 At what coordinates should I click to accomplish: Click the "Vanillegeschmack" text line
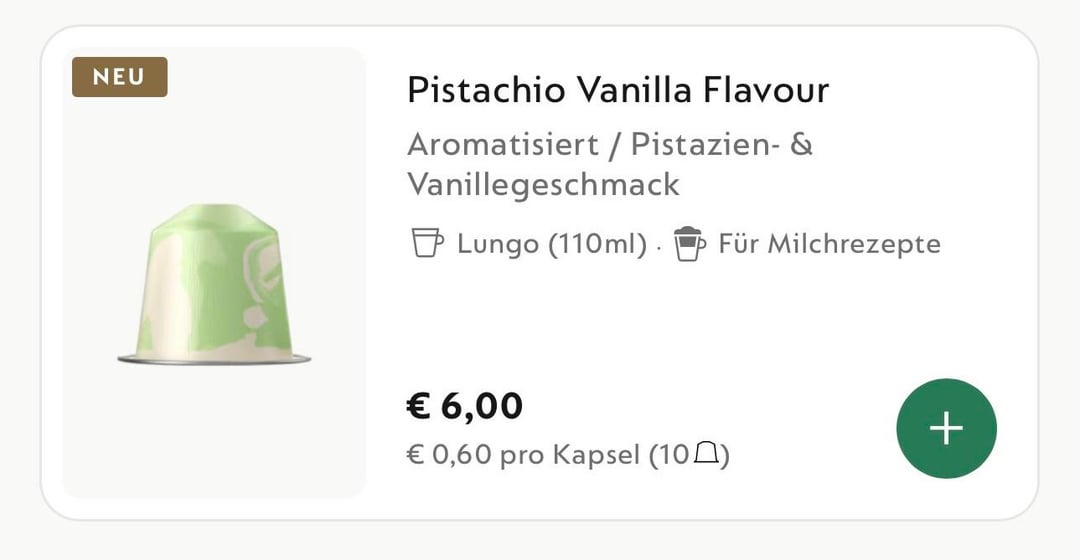click(x=543, y=184)
